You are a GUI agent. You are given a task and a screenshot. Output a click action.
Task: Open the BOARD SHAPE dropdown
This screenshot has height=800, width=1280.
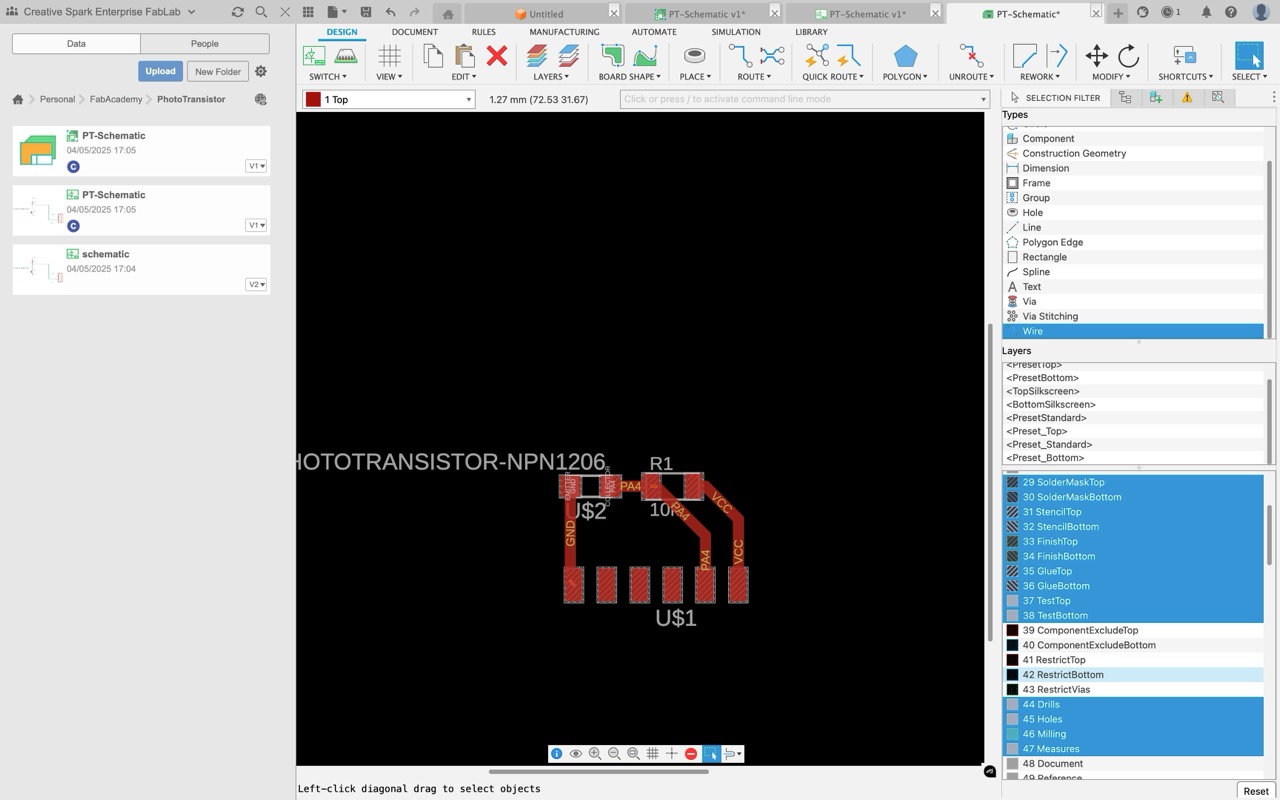pyautogui.click(x=630, y=76)
